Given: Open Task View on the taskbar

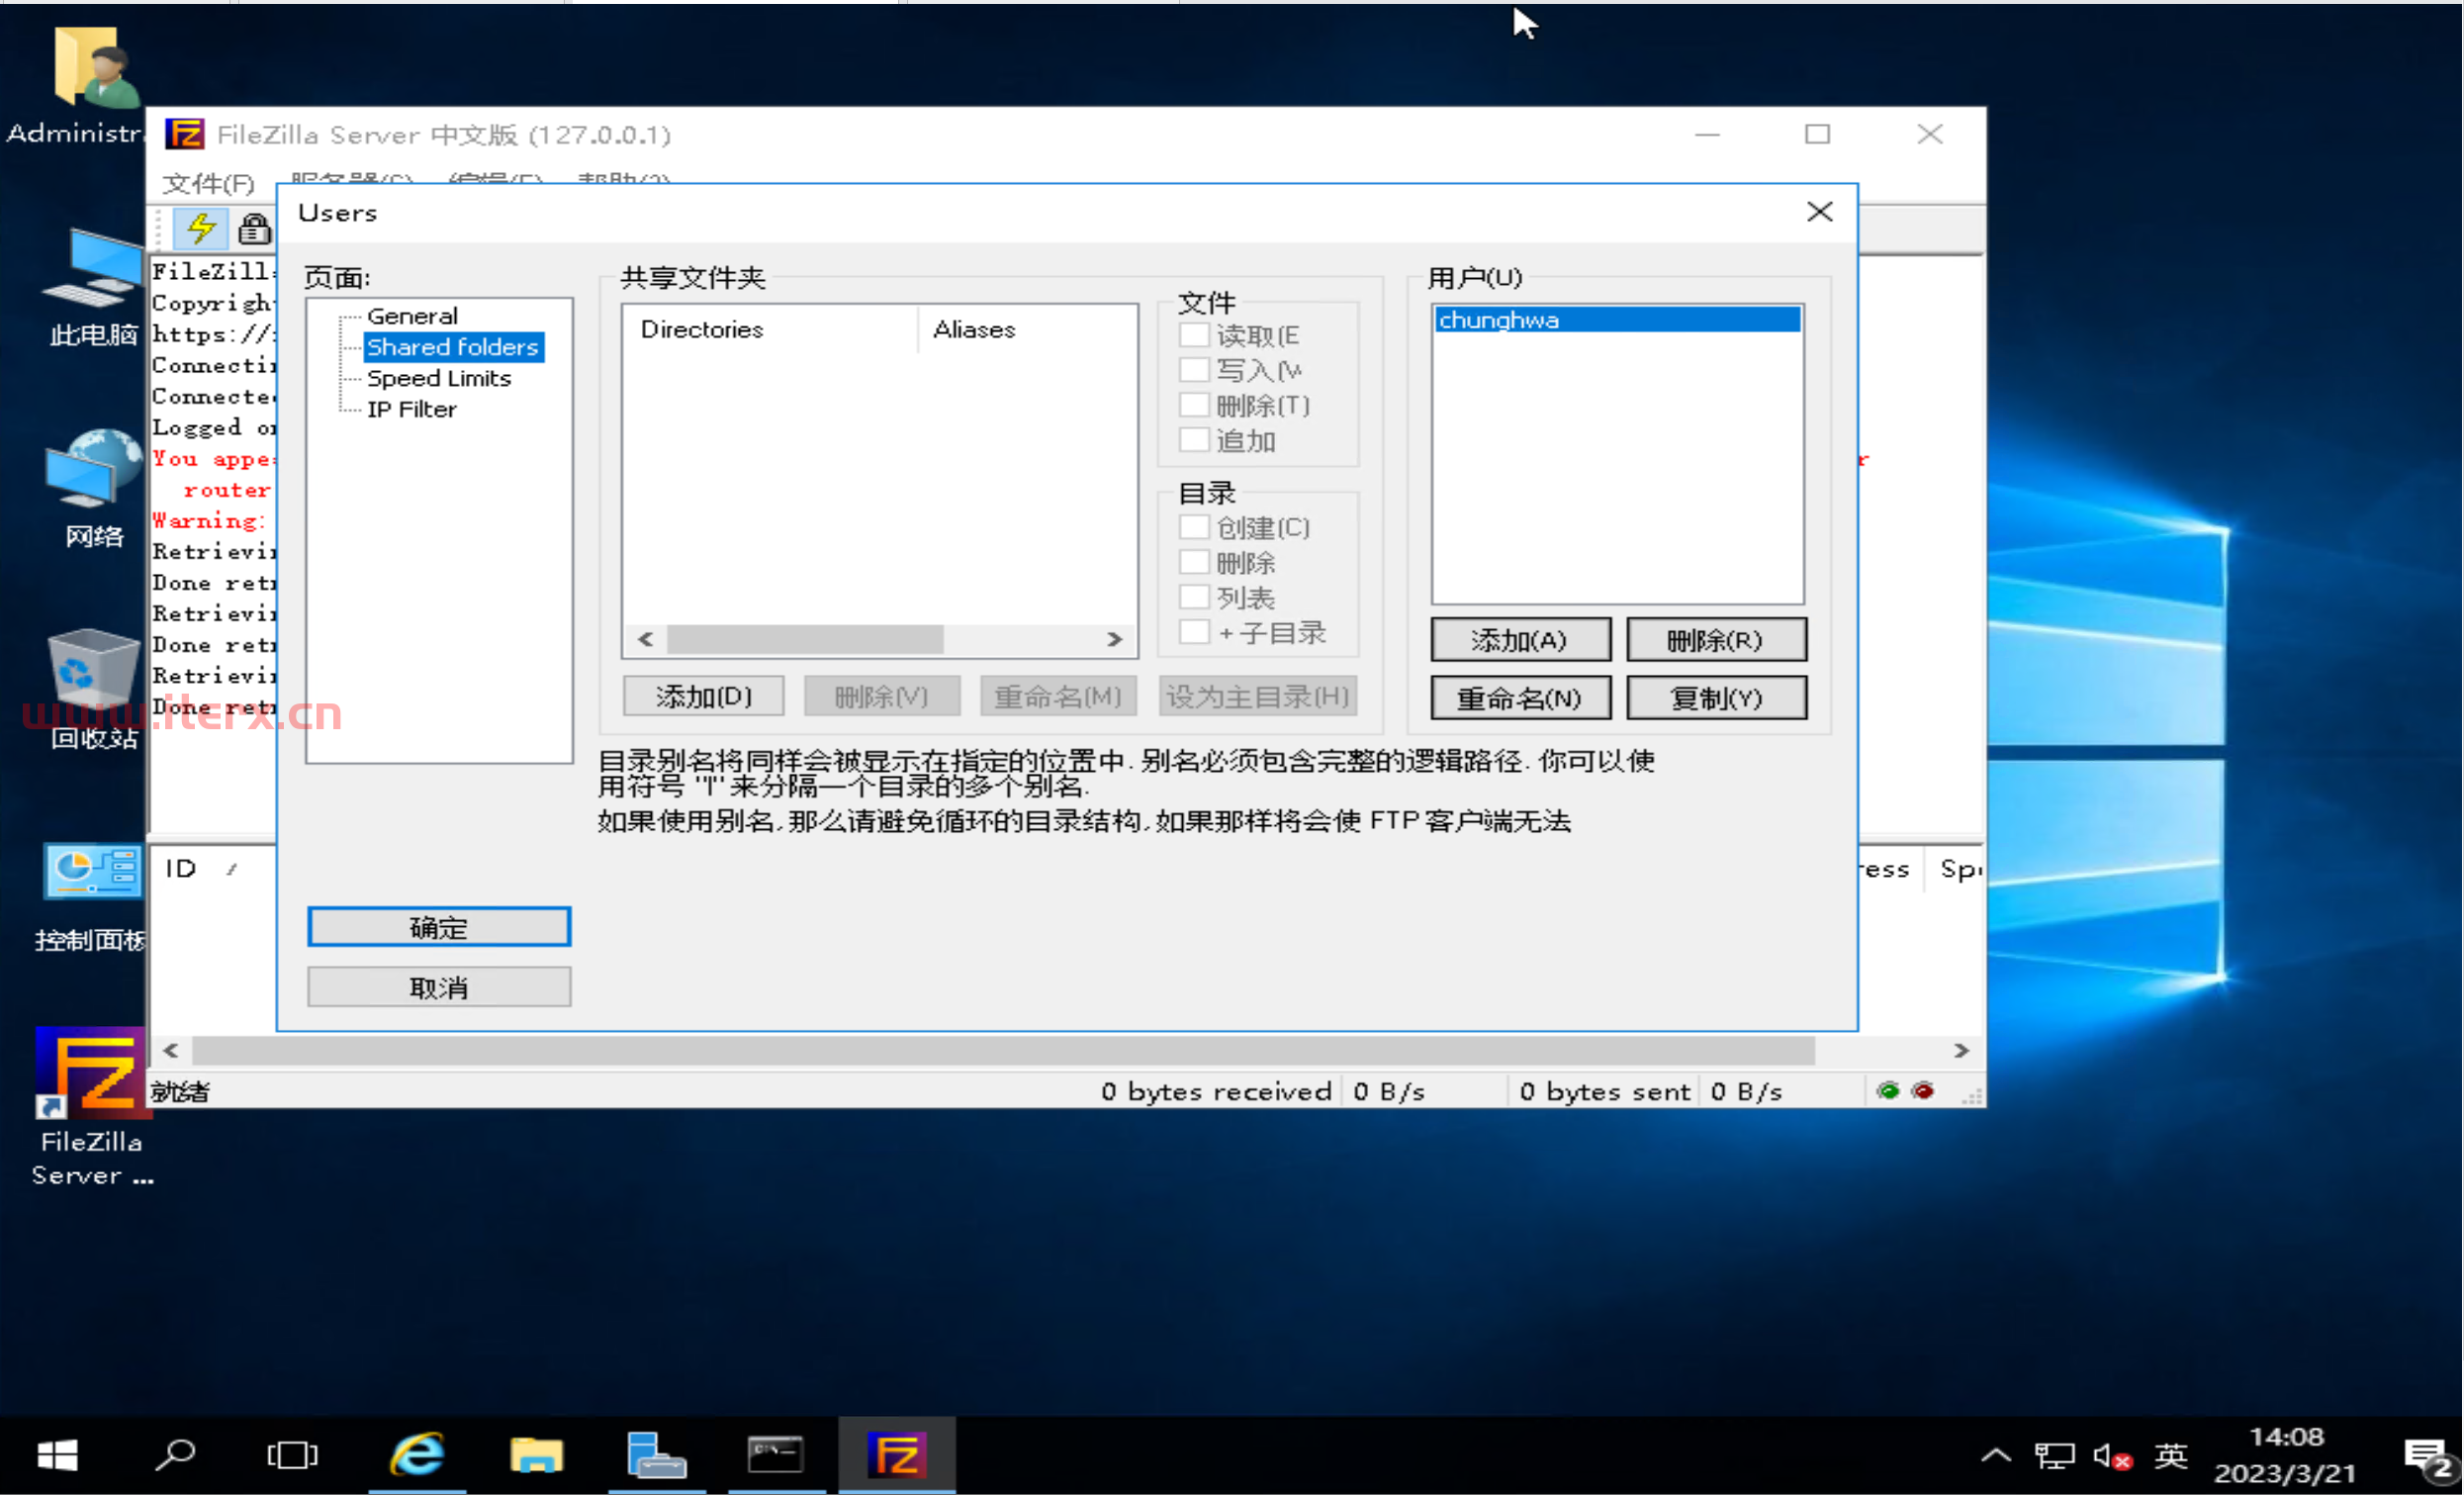Looking at the screenshot, I should (x=292, y=1455).
